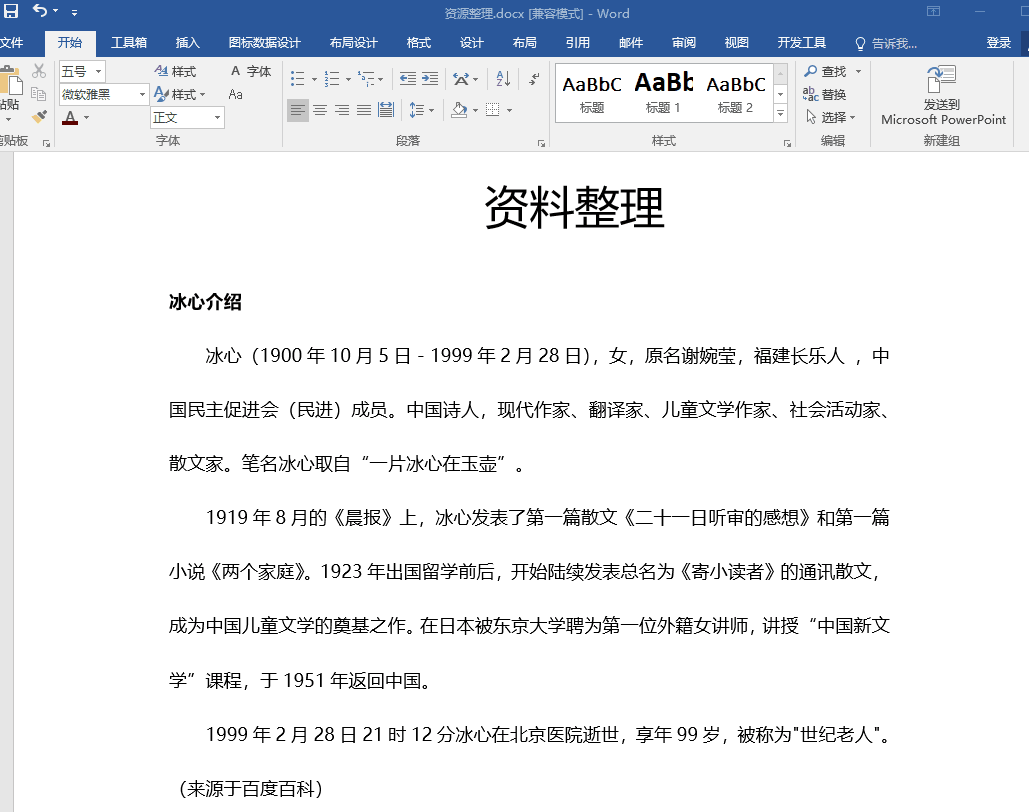Switch to the 工具箱 tab
This screenshot has height=812, width=1029.
tap(129, 43)
